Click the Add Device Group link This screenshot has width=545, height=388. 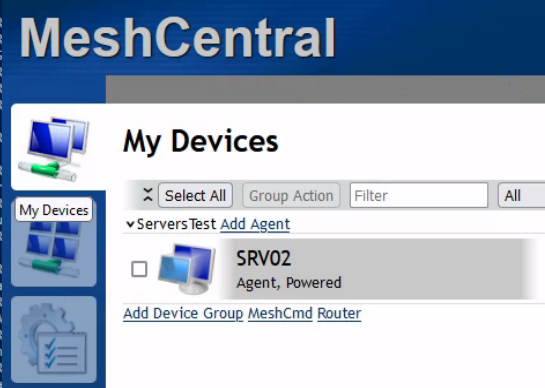[183, 314]
